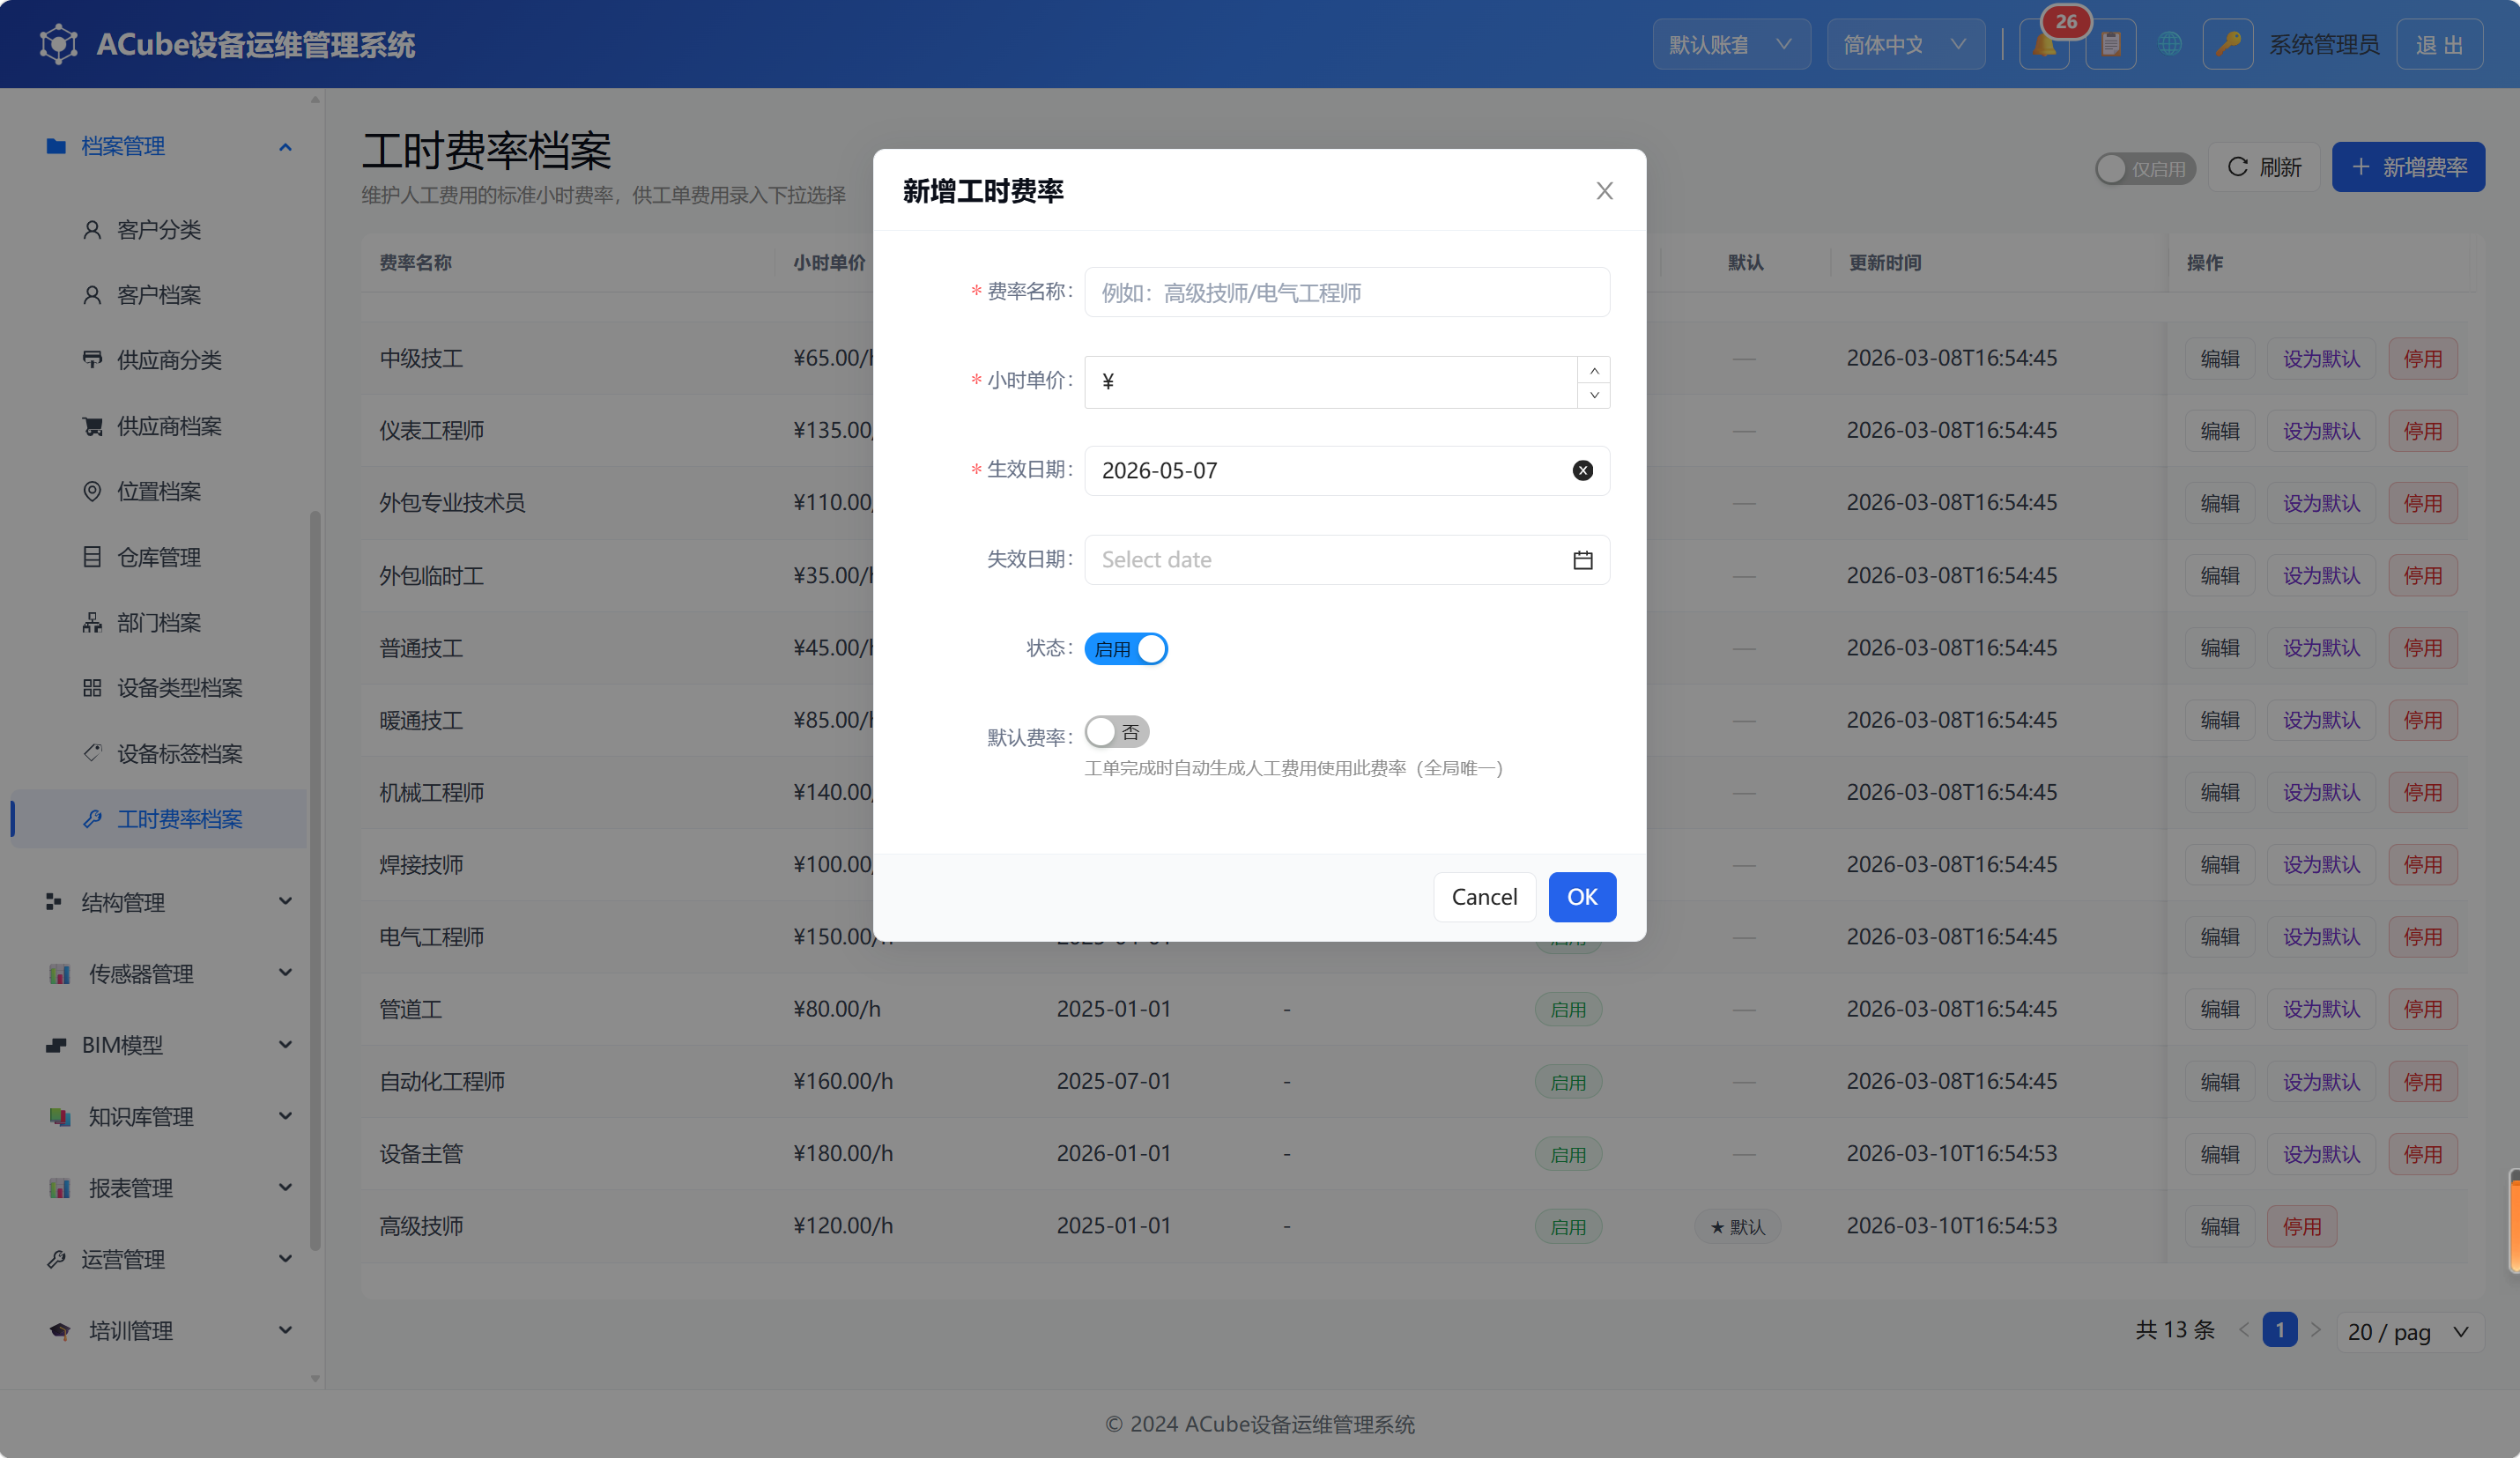Click the 刷新 button
Screen dimensions: 2520x1458
point(2264,167)
